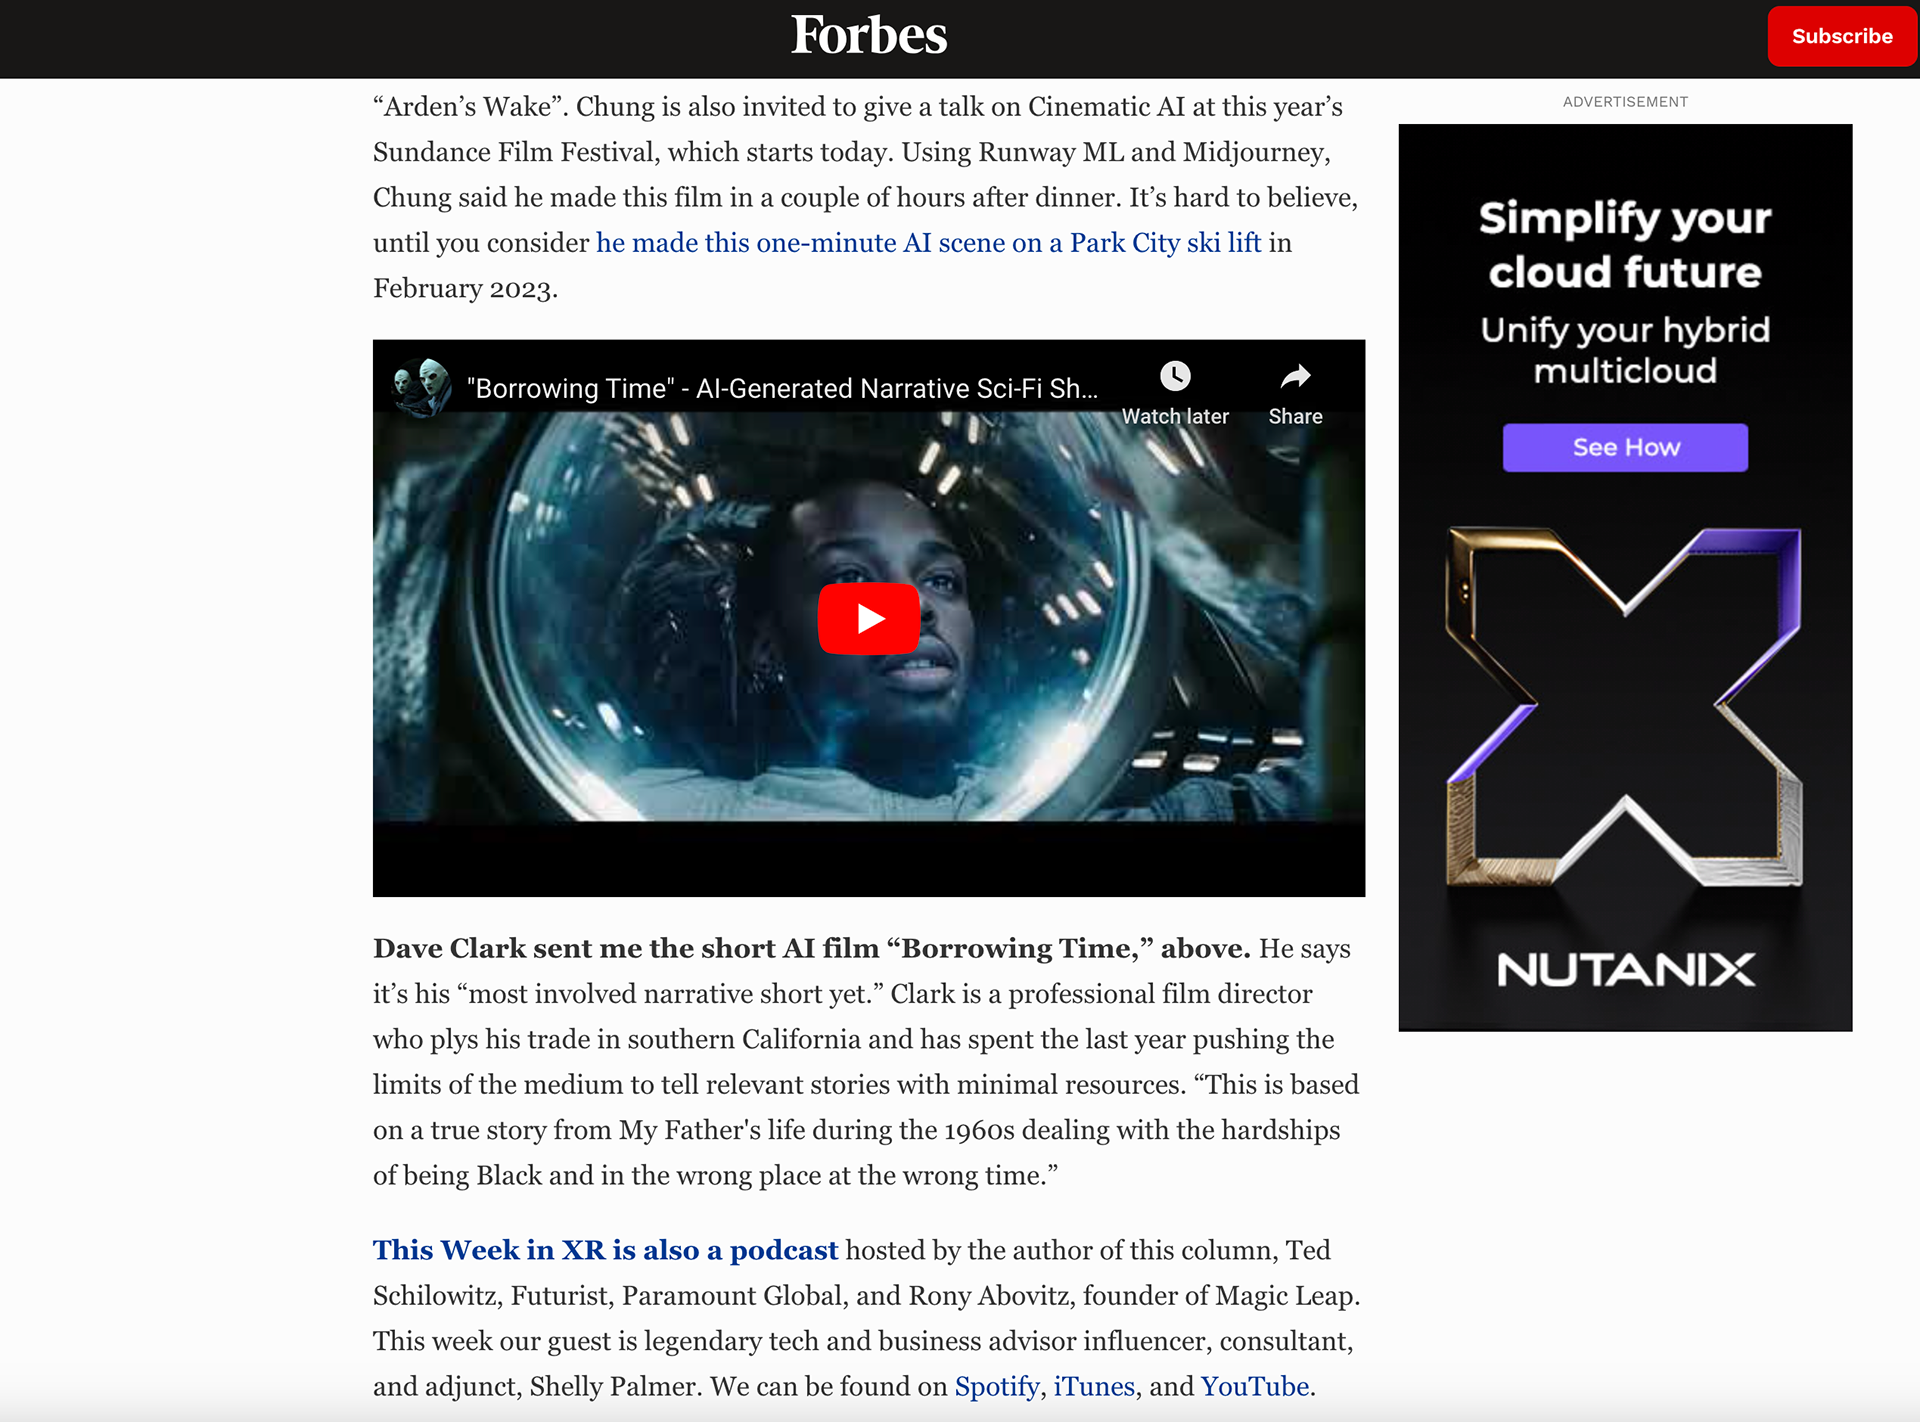Play the Borrowing Time YouTube video
Viewport: 1920px width, 1422px height.
[868, 619]
